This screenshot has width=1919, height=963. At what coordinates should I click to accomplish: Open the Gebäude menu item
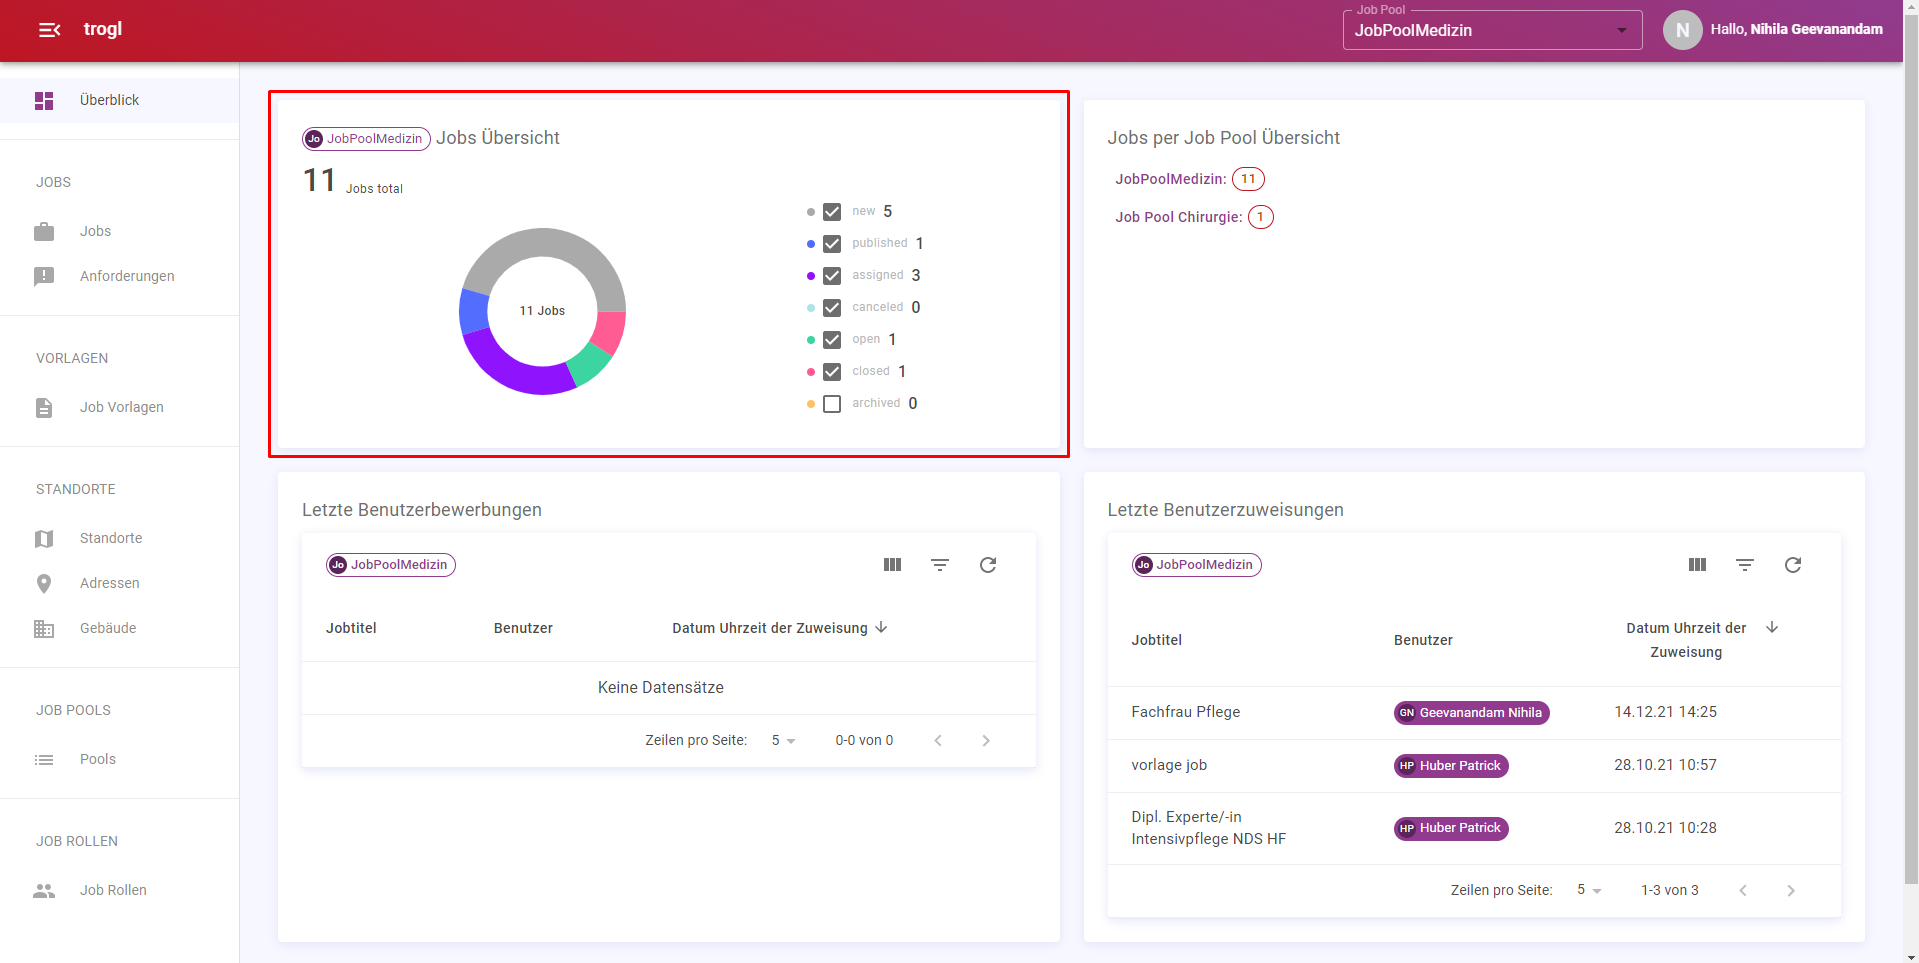pos(119,628)
